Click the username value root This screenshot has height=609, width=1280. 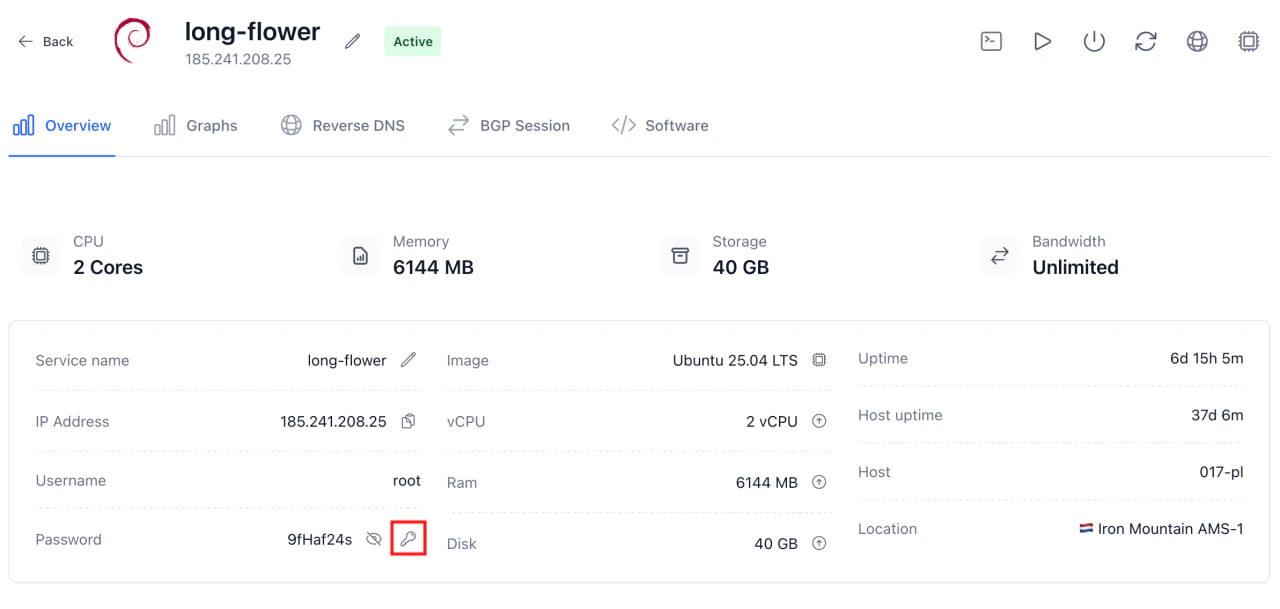(x=407, y=480)
